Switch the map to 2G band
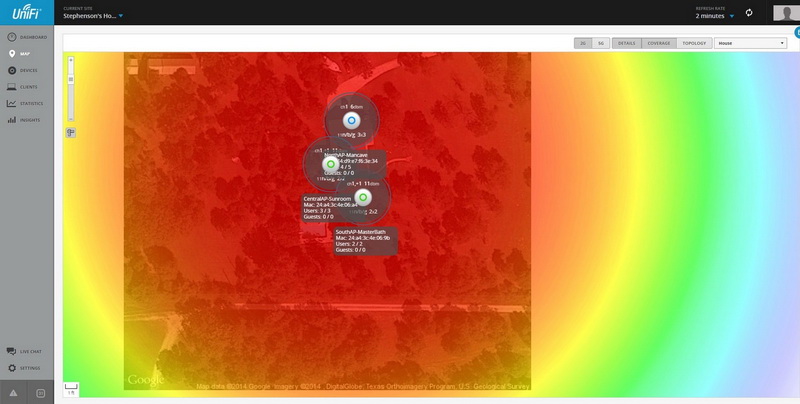Viewport: 800px width, 404px height. 582,43
